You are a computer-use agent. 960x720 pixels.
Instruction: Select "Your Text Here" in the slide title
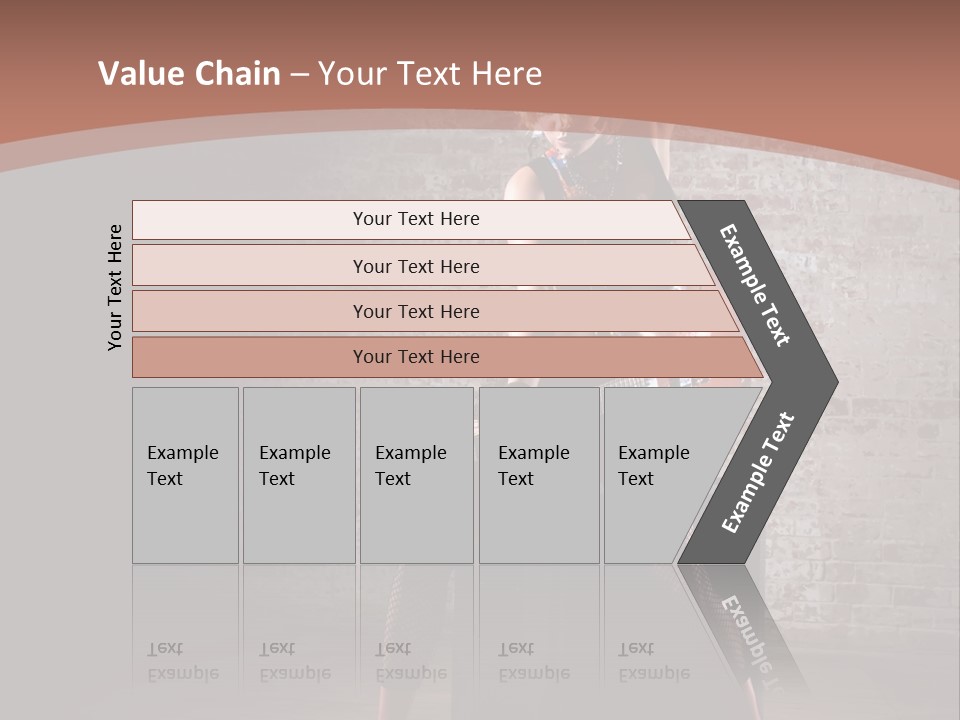point(430,74)
